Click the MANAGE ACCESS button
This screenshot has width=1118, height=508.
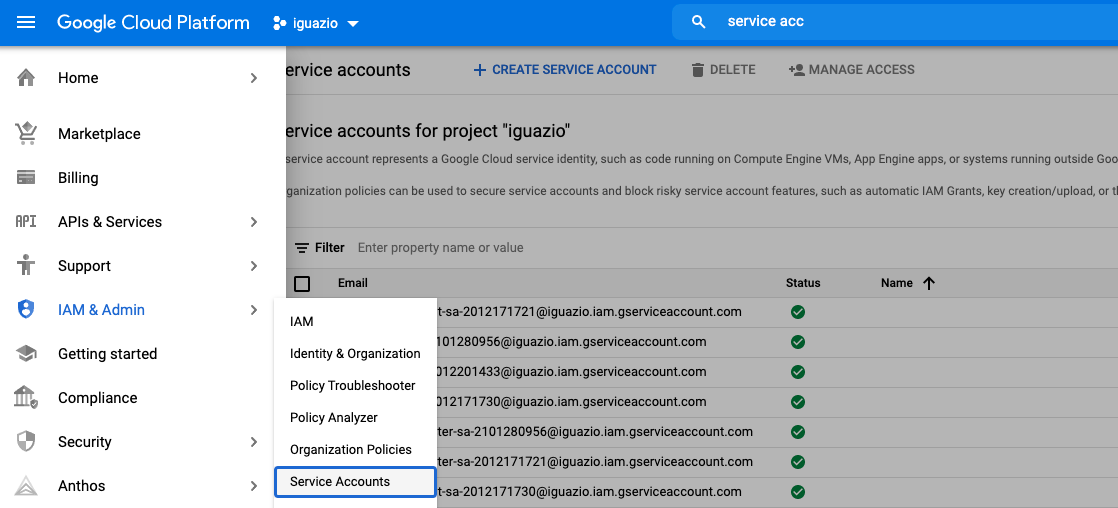[851, 70]
